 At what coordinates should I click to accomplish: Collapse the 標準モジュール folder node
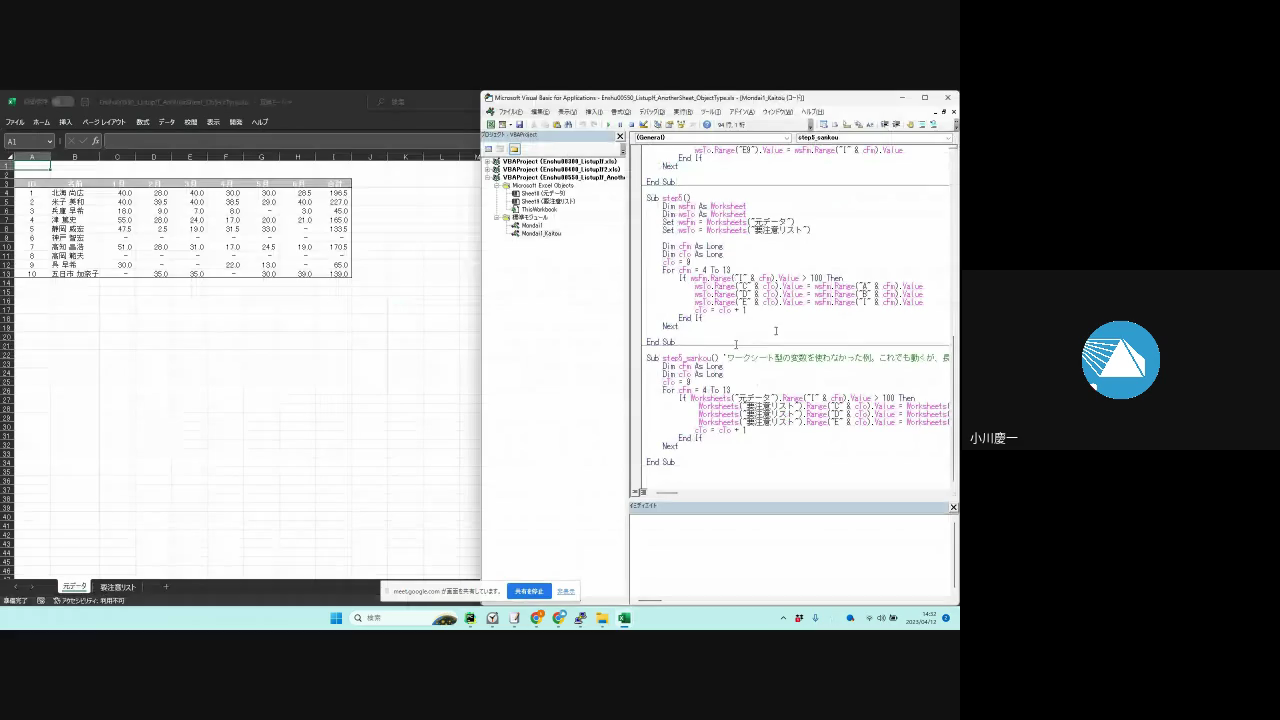coord(497,217)
